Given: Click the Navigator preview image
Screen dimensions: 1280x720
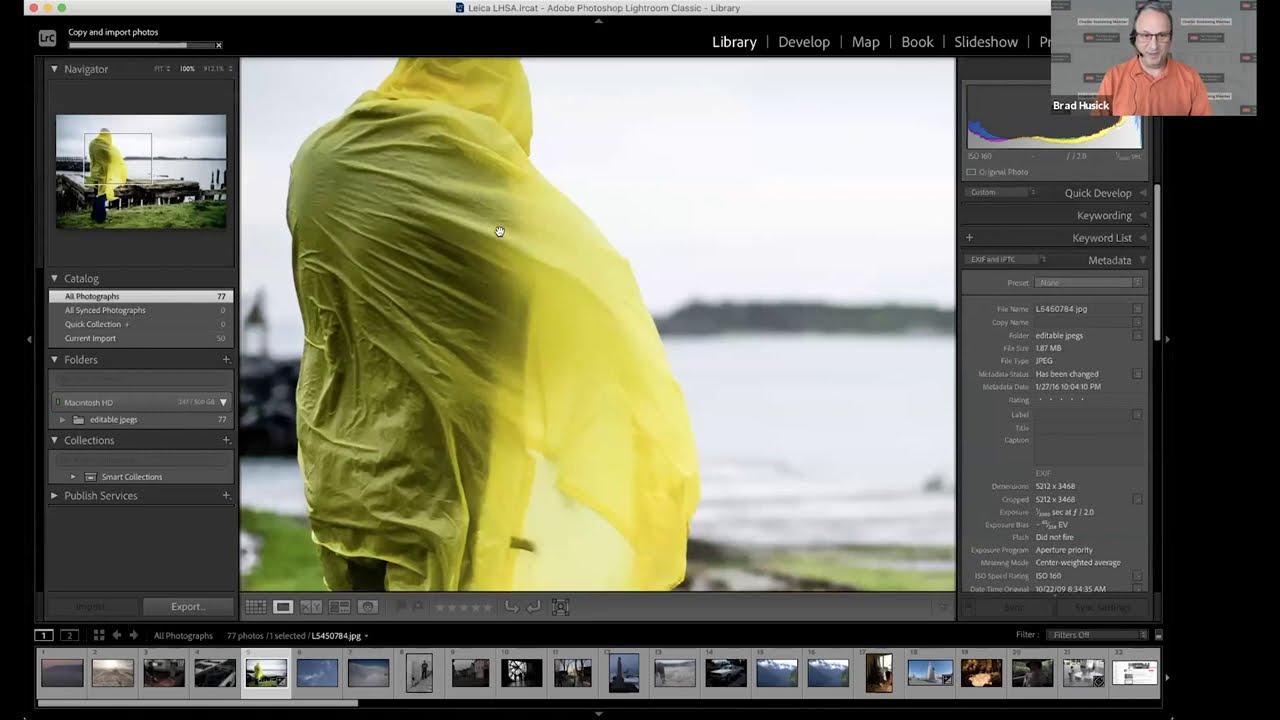Looking at the screenshot, I should tap(141, 171).
